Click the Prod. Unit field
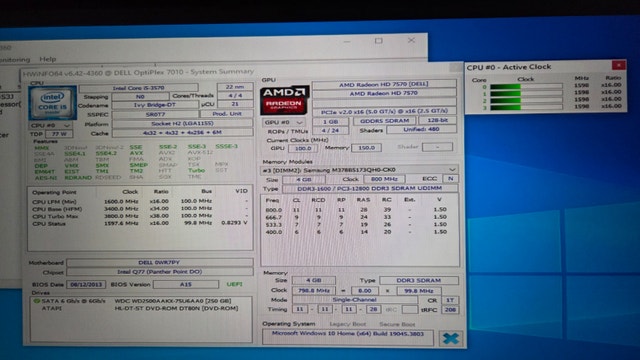This screenshot has width=640, height=360. [x=227, y=114]
